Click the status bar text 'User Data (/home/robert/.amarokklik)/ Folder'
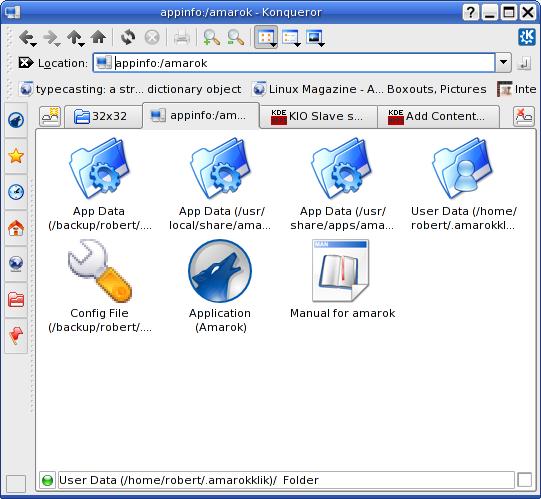The image size is (541, 499). [188, 480]
